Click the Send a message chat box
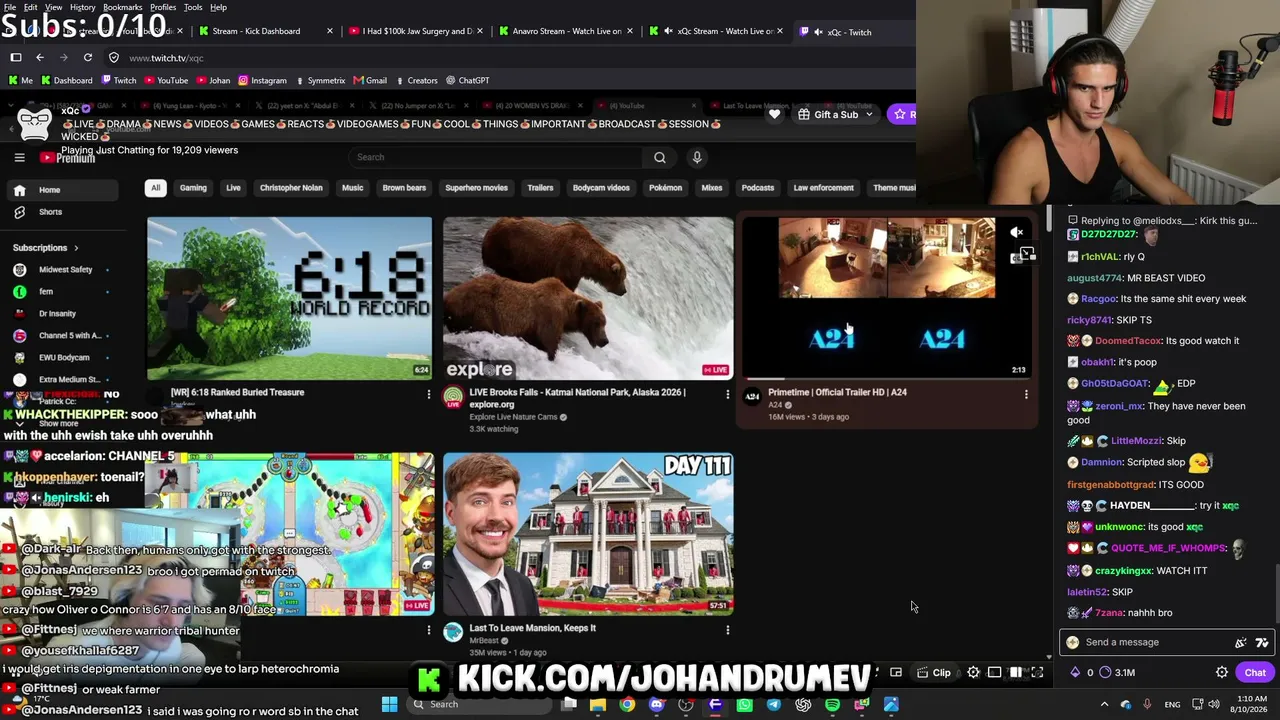This screenshot has height=720, width=1280. click(x=1166, y=642)
